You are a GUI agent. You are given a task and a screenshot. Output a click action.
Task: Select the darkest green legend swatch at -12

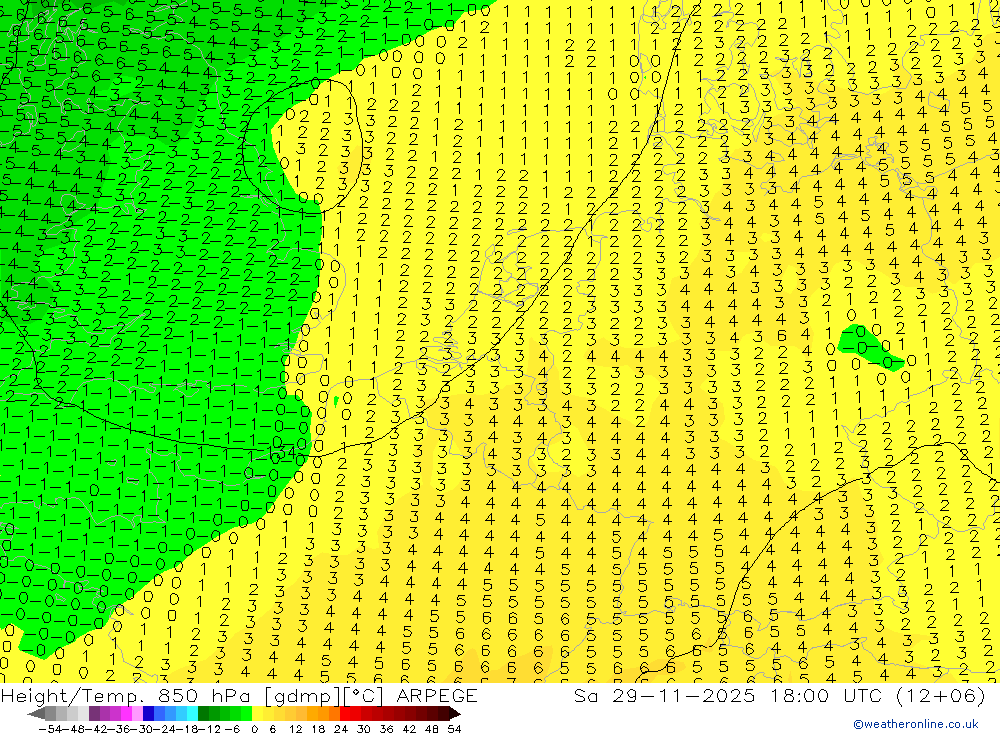(x=203, y=713)
